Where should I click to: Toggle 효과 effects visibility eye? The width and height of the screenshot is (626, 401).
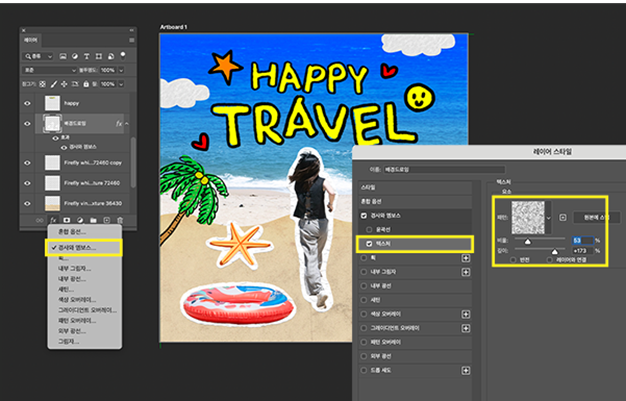(x=55, y=138)
